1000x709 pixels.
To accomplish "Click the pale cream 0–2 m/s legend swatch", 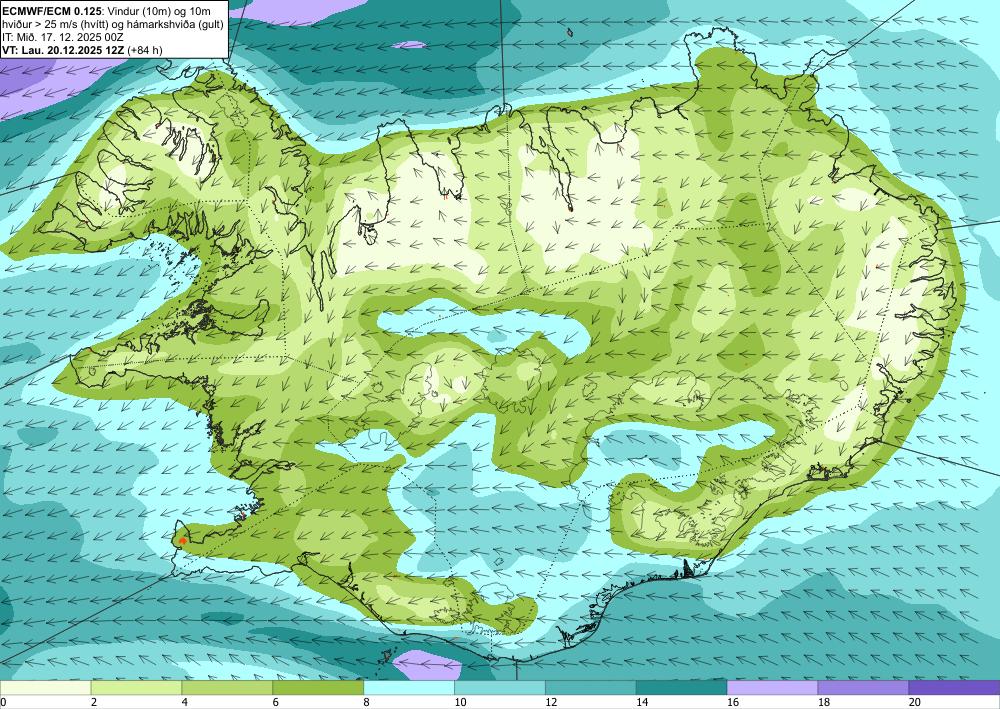I will click(45, 687).
